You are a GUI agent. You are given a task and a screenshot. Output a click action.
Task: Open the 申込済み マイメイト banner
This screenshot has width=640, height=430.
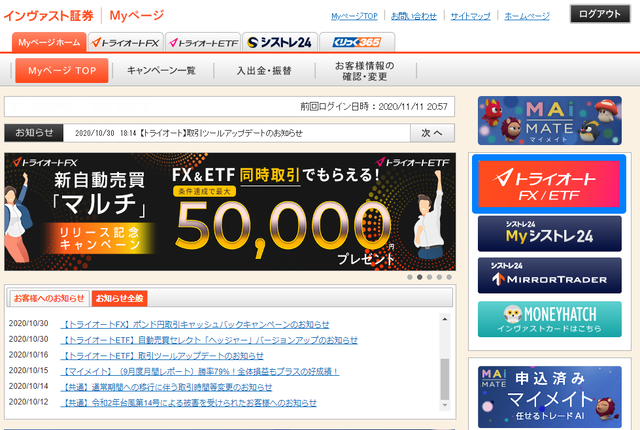click(x=549, y=397)
